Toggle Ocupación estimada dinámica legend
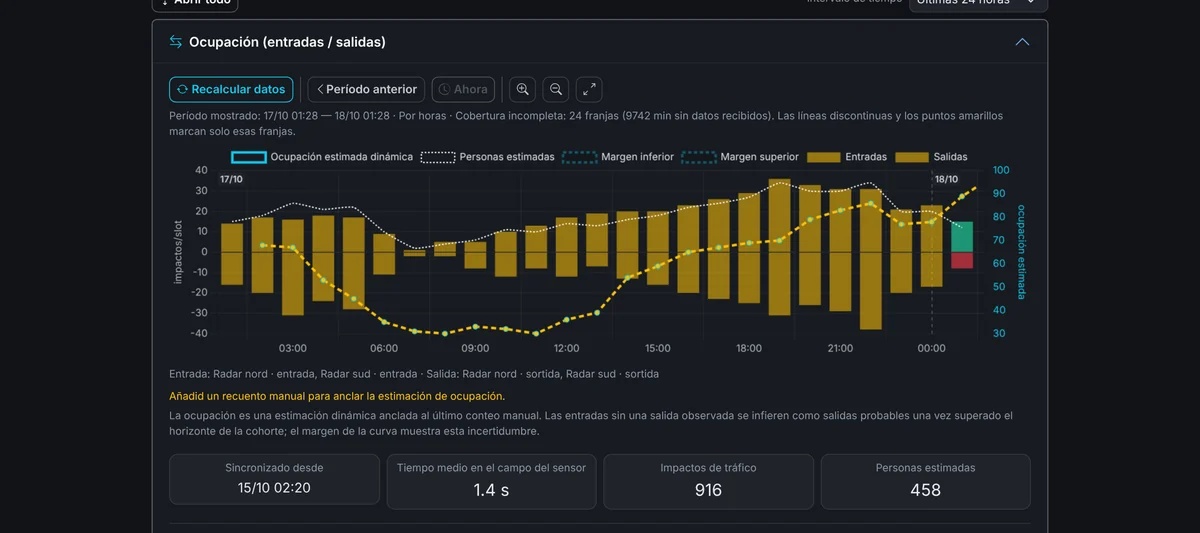 322,157
